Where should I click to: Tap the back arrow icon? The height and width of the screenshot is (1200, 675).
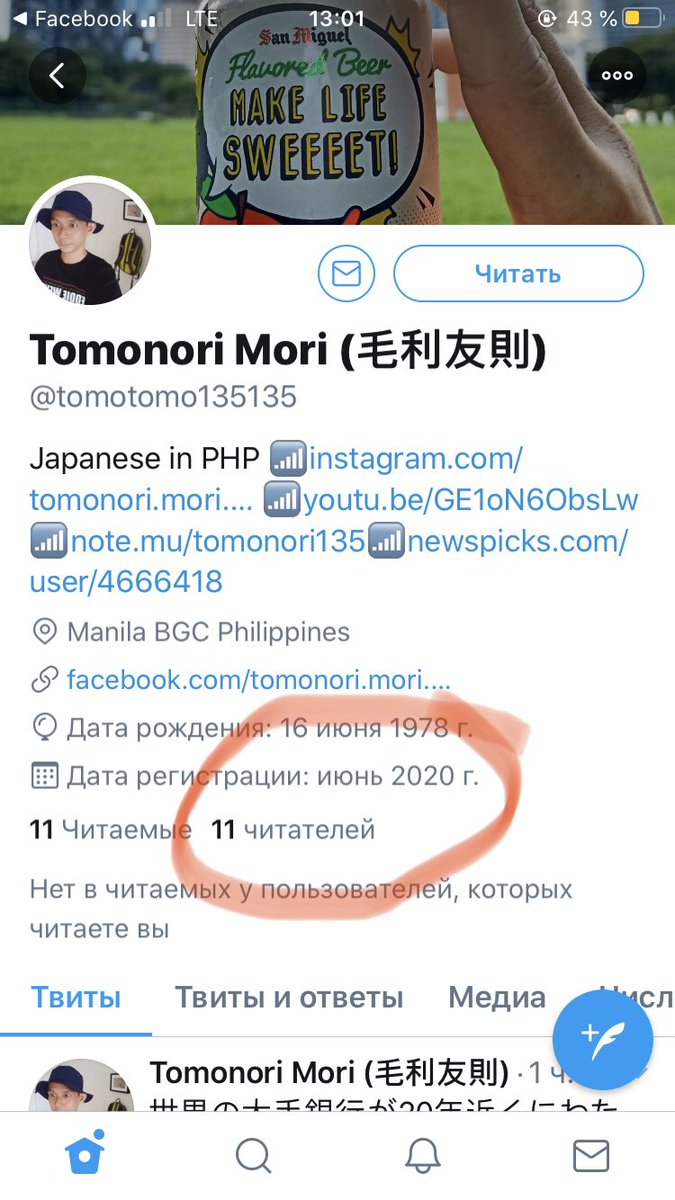(x=57, y=75)
